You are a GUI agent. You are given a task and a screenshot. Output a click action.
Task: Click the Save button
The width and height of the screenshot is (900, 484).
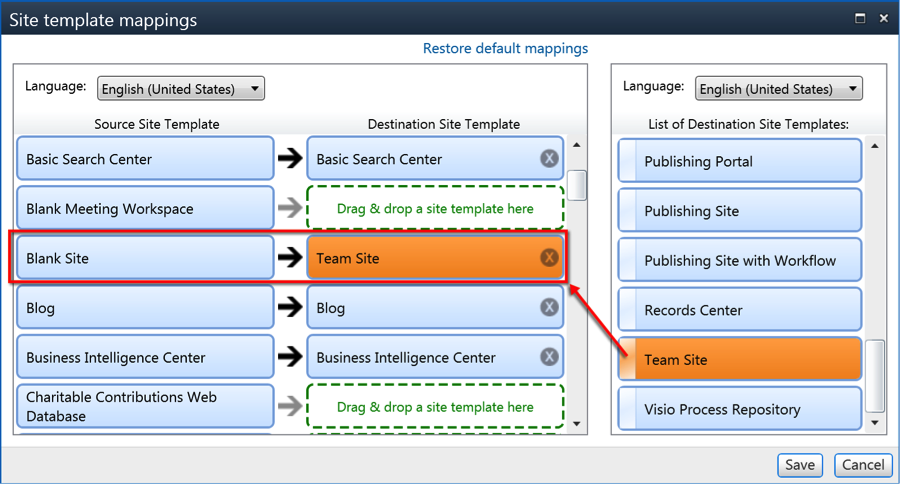800,464
